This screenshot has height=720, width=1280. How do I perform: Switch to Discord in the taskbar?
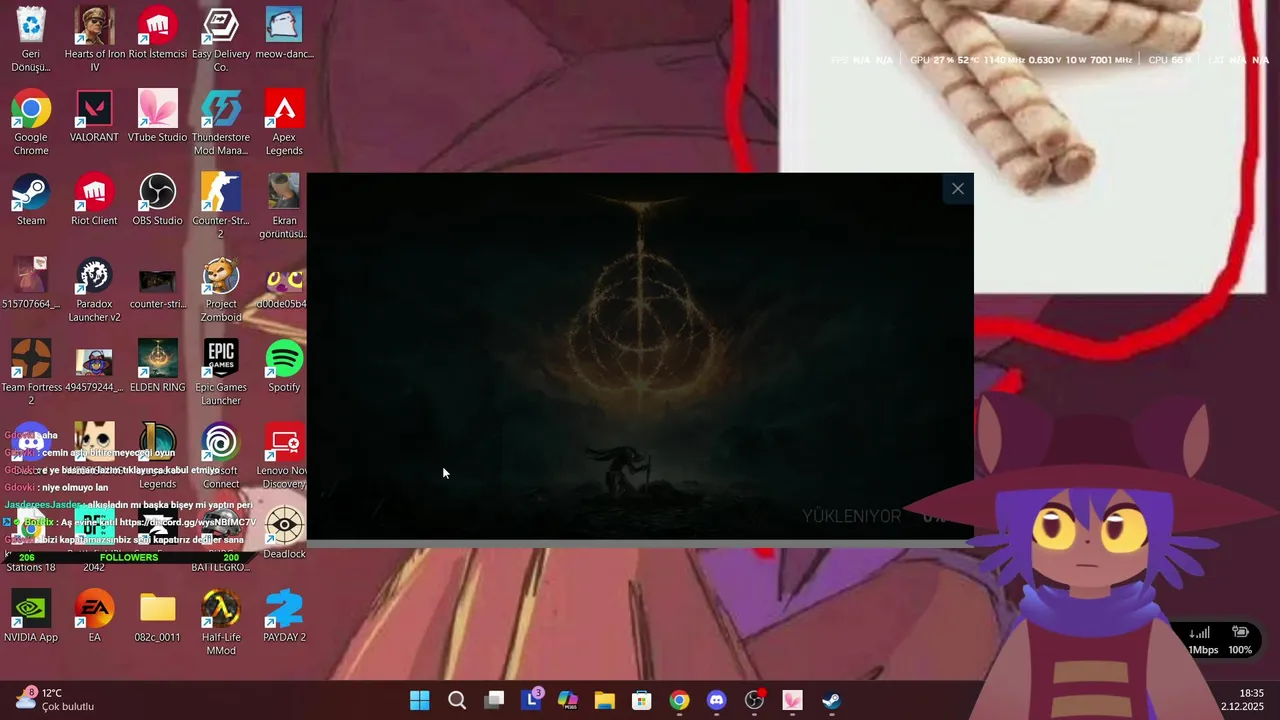[716, 700]
